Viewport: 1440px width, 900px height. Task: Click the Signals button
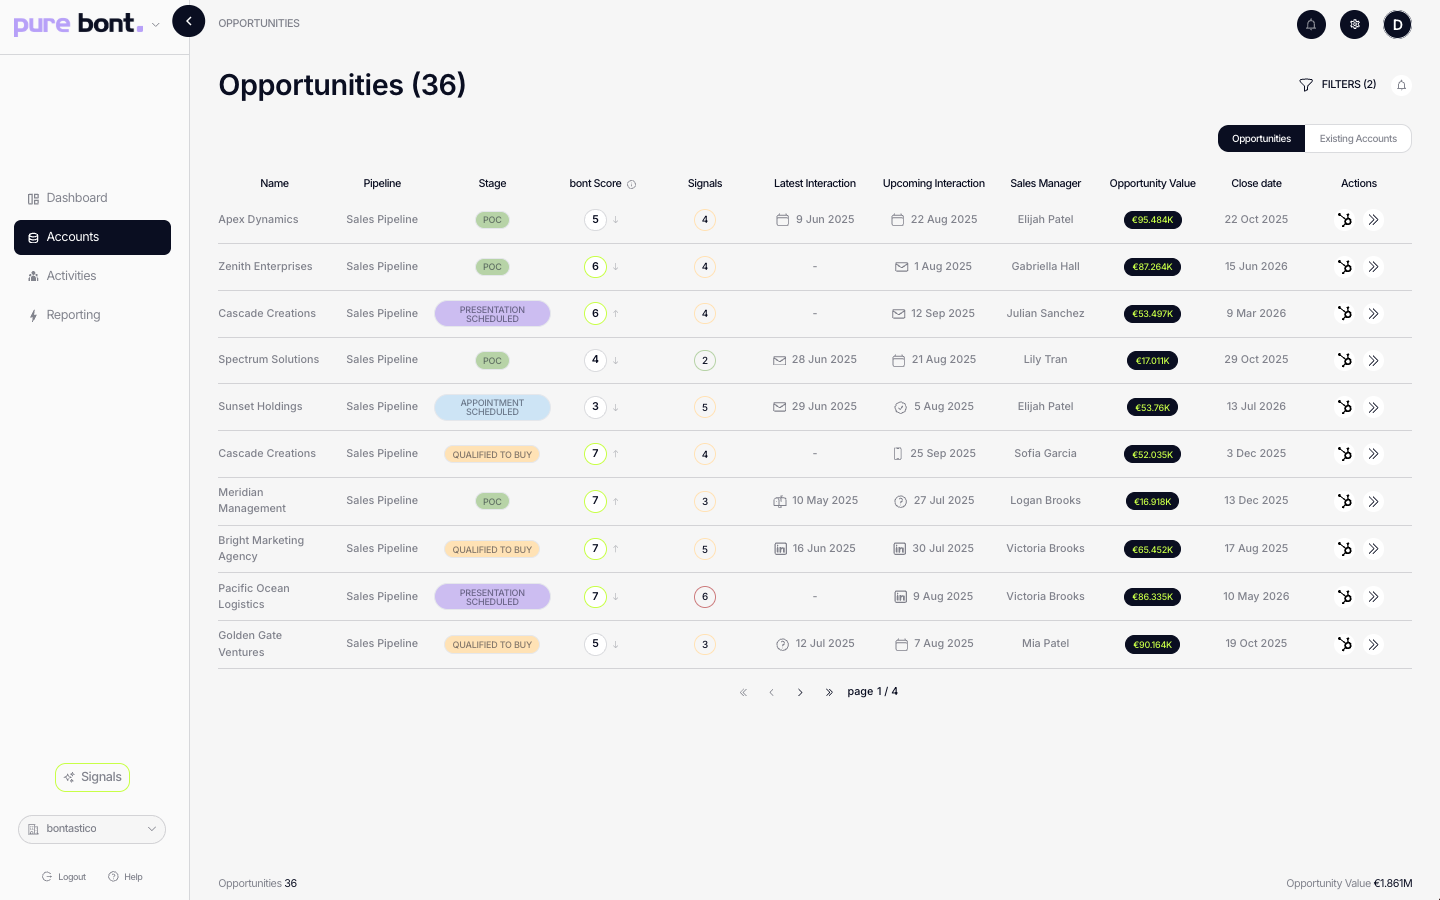(92, 777)
